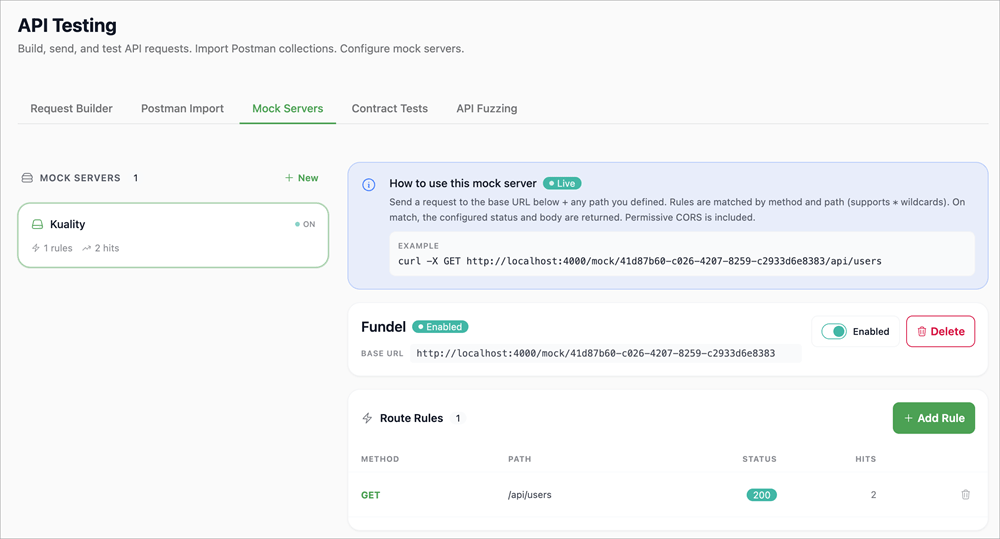This screenshot has width=1000, height=539.
Task: Delete the /api/users rule via trash icon
Action: point(966,495)
